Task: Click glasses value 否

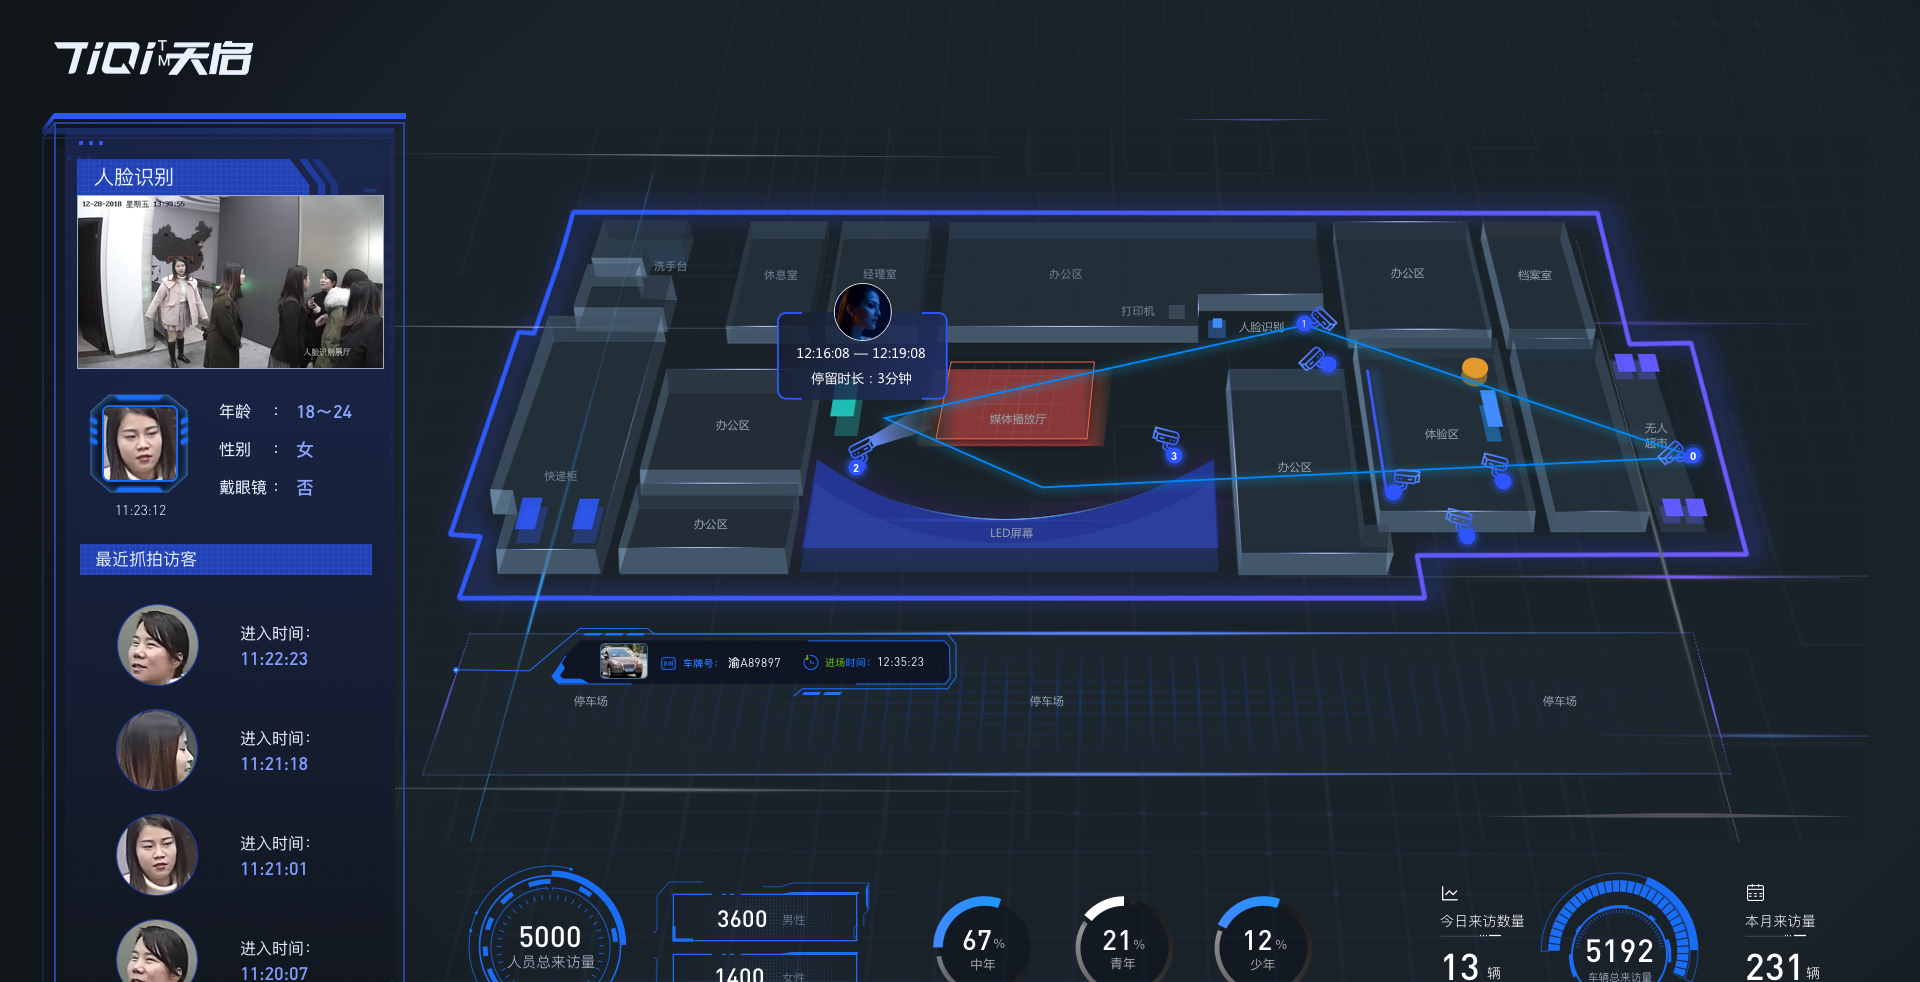Action: click(305, 488)
